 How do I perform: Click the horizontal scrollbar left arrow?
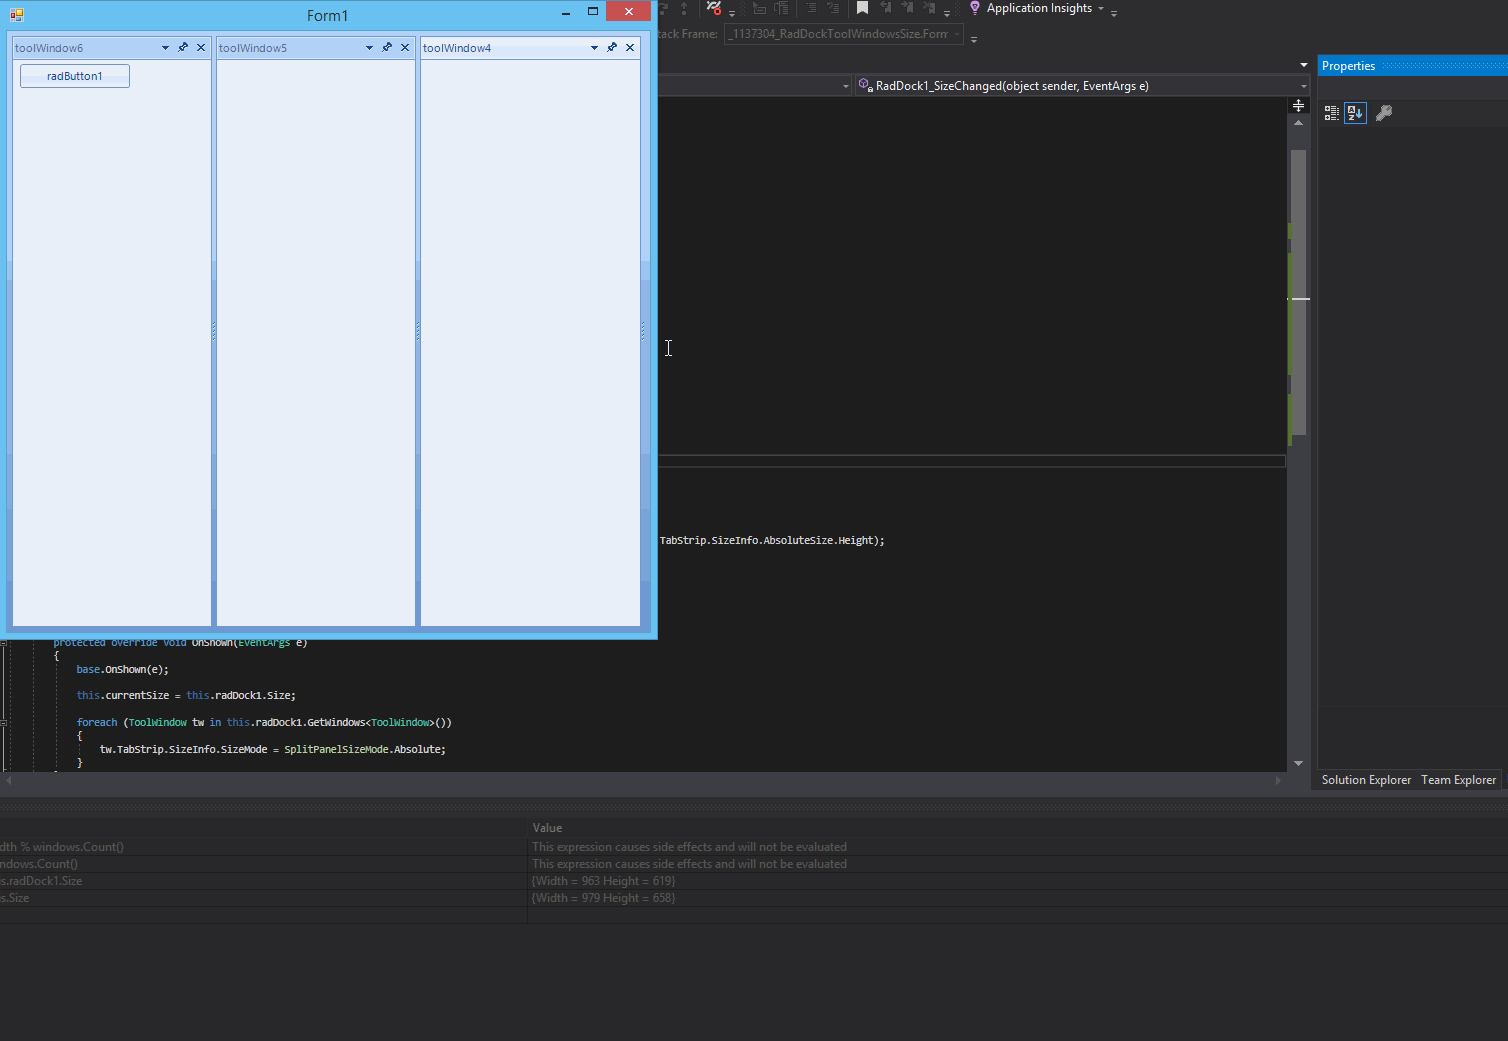9,780
